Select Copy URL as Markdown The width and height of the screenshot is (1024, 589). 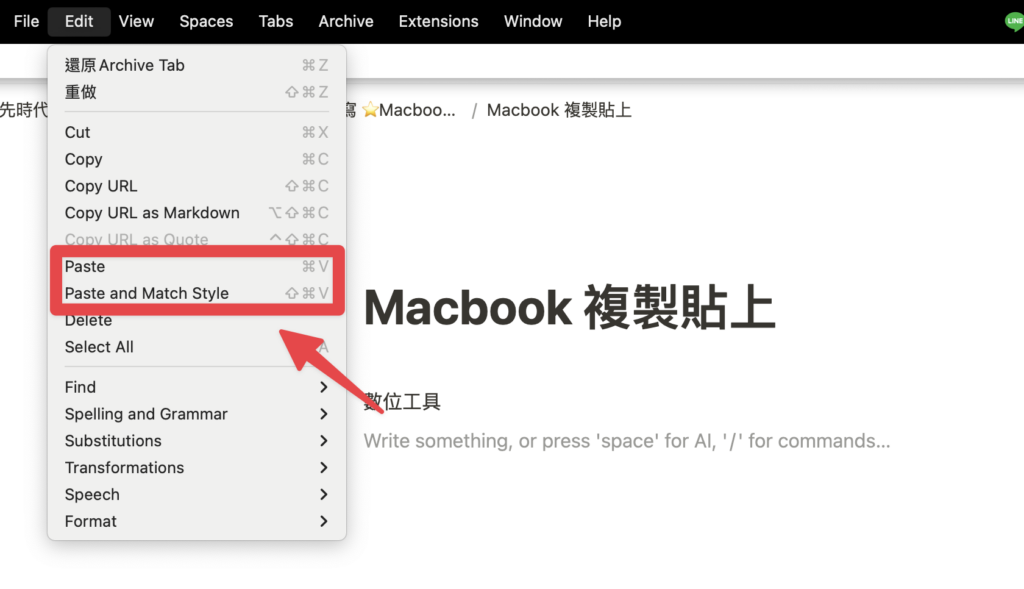click(x=197, y=213)
